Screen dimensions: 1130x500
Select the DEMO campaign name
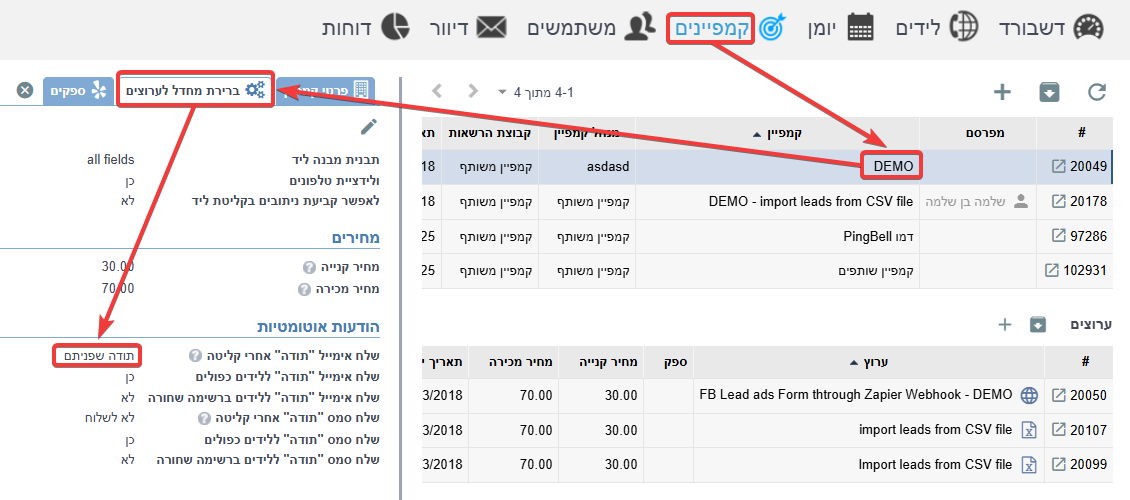point(893,167)
